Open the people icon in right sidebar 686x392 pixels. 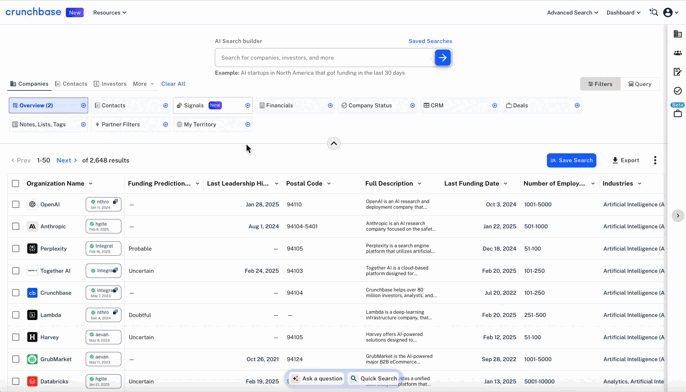pyautogui.click(x=678, y=53)
